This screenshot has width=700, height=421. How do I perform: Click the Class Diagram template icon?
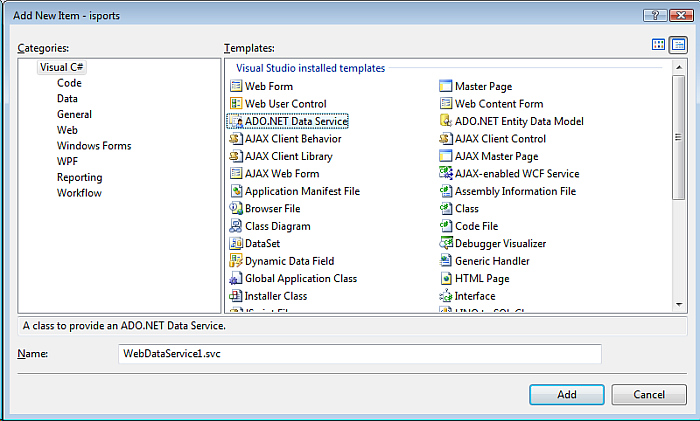coord(236,226)
